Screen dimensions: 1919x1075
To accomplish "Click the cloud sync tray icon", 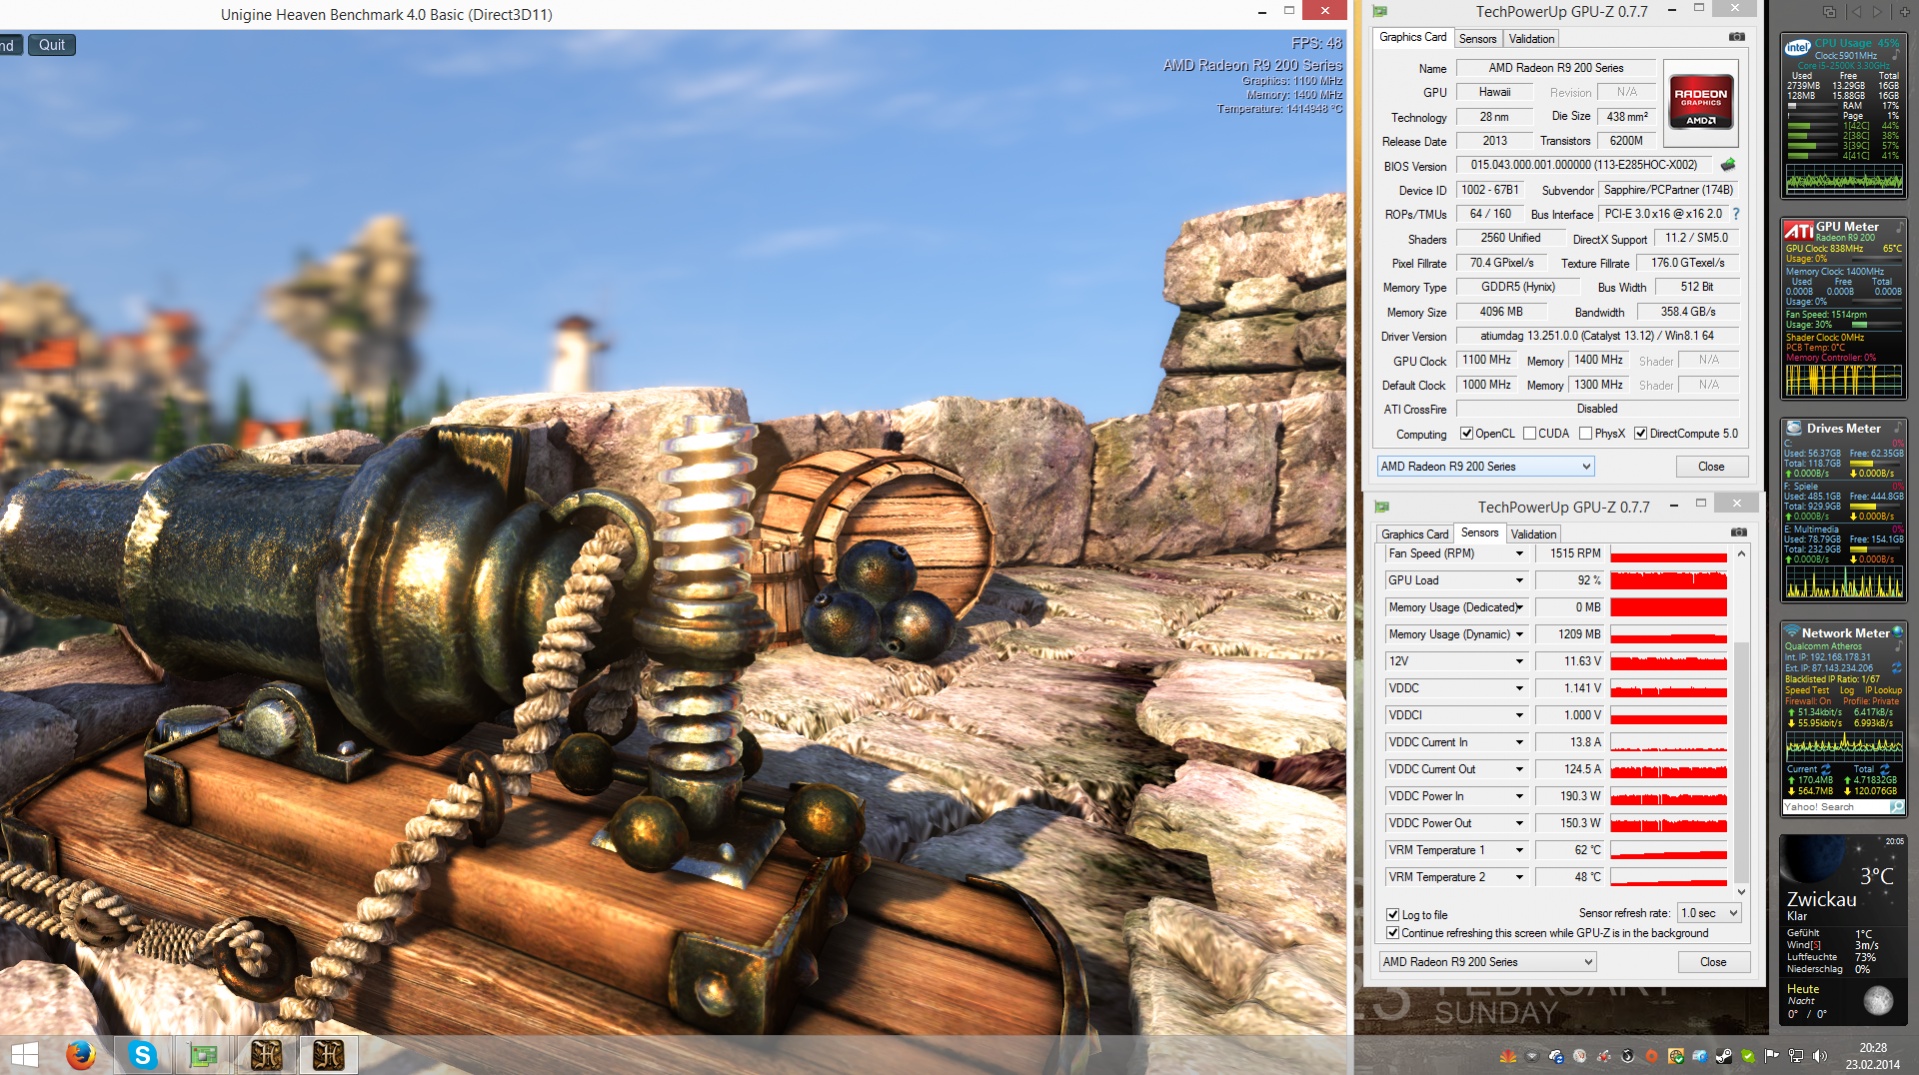I will click(x=1556, y=1056).
